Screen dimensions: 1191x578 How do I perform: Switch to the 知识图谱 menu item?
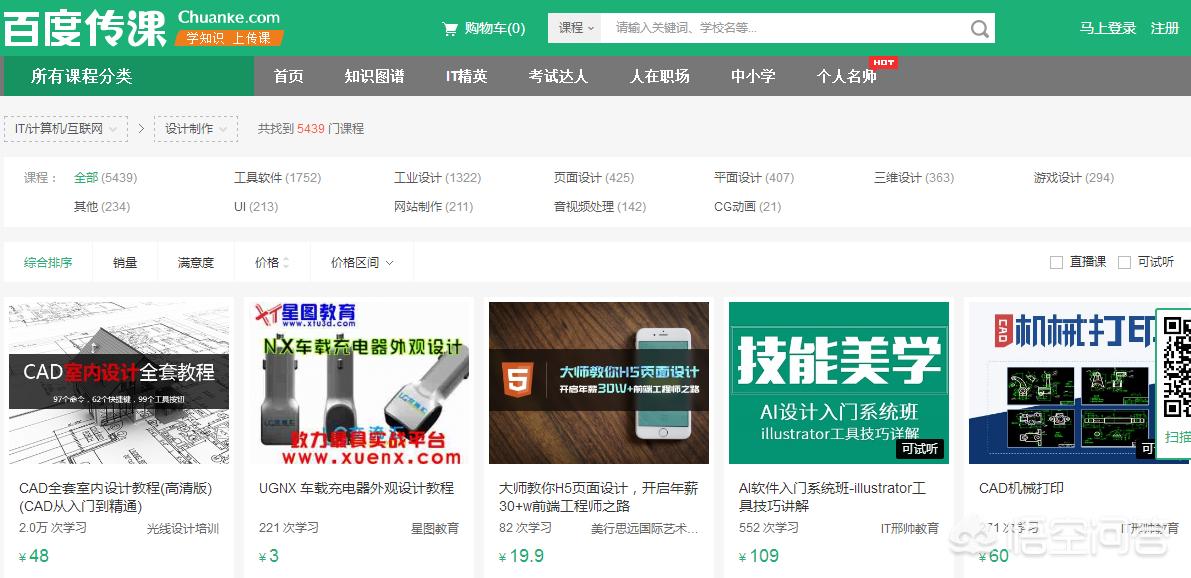(374, 76)
